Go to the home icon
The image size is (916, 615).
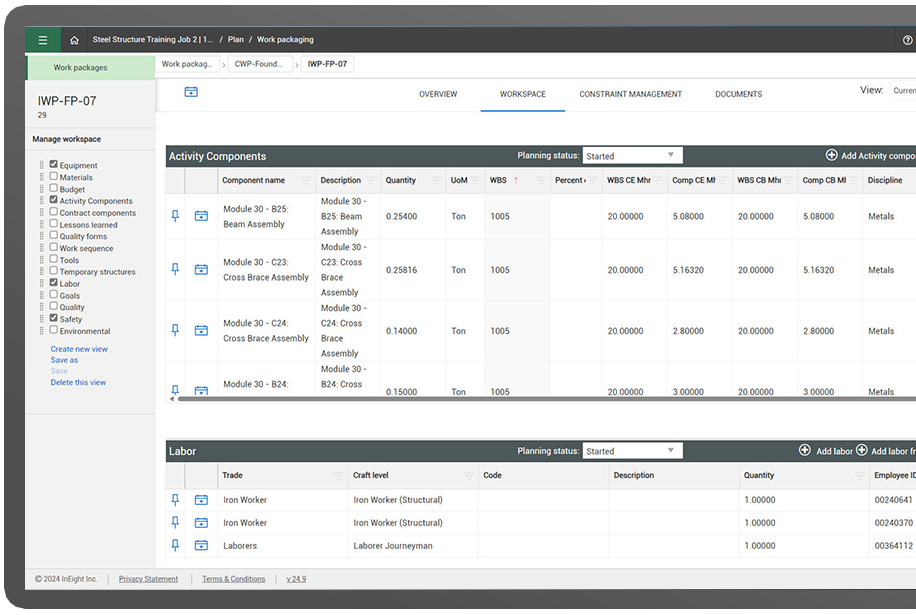(74, 40)
